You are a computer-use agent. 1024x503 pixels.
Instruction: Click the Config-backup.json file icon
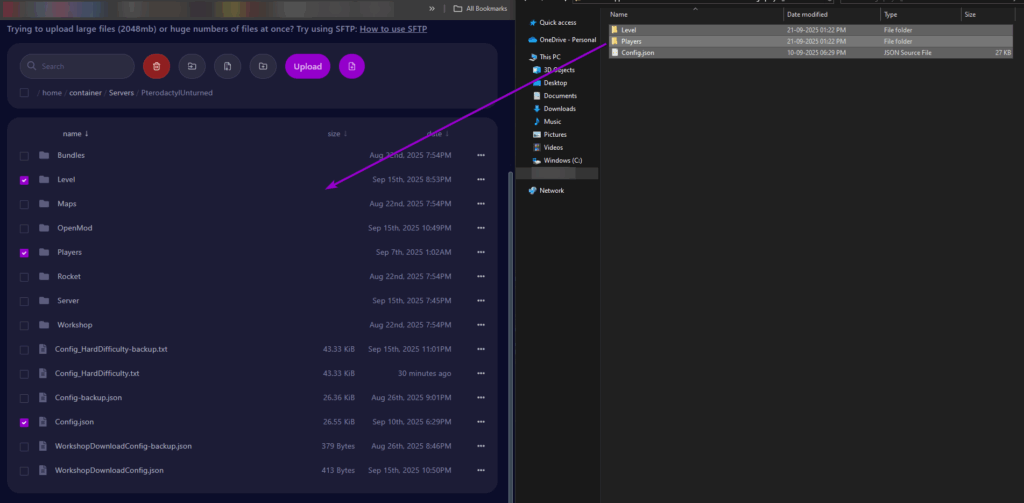coord(43,397)
